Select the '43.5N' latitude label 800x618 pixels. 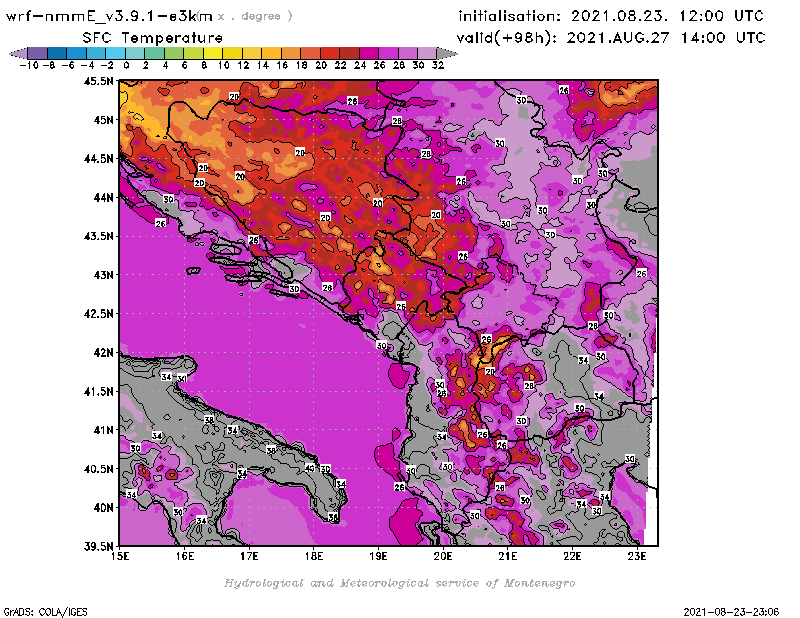(x=98, y=236)
